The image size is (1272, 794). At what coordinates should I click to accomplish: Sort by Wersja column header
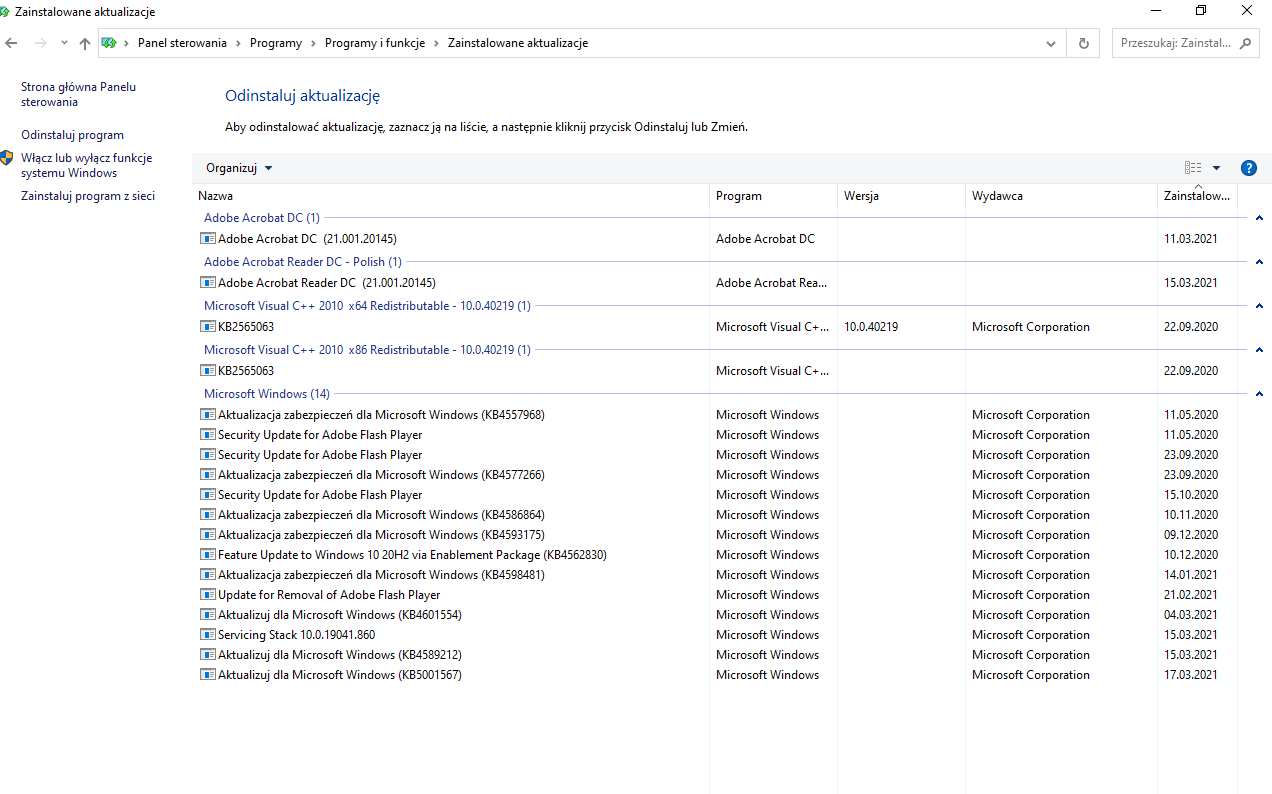coord(902,196)
